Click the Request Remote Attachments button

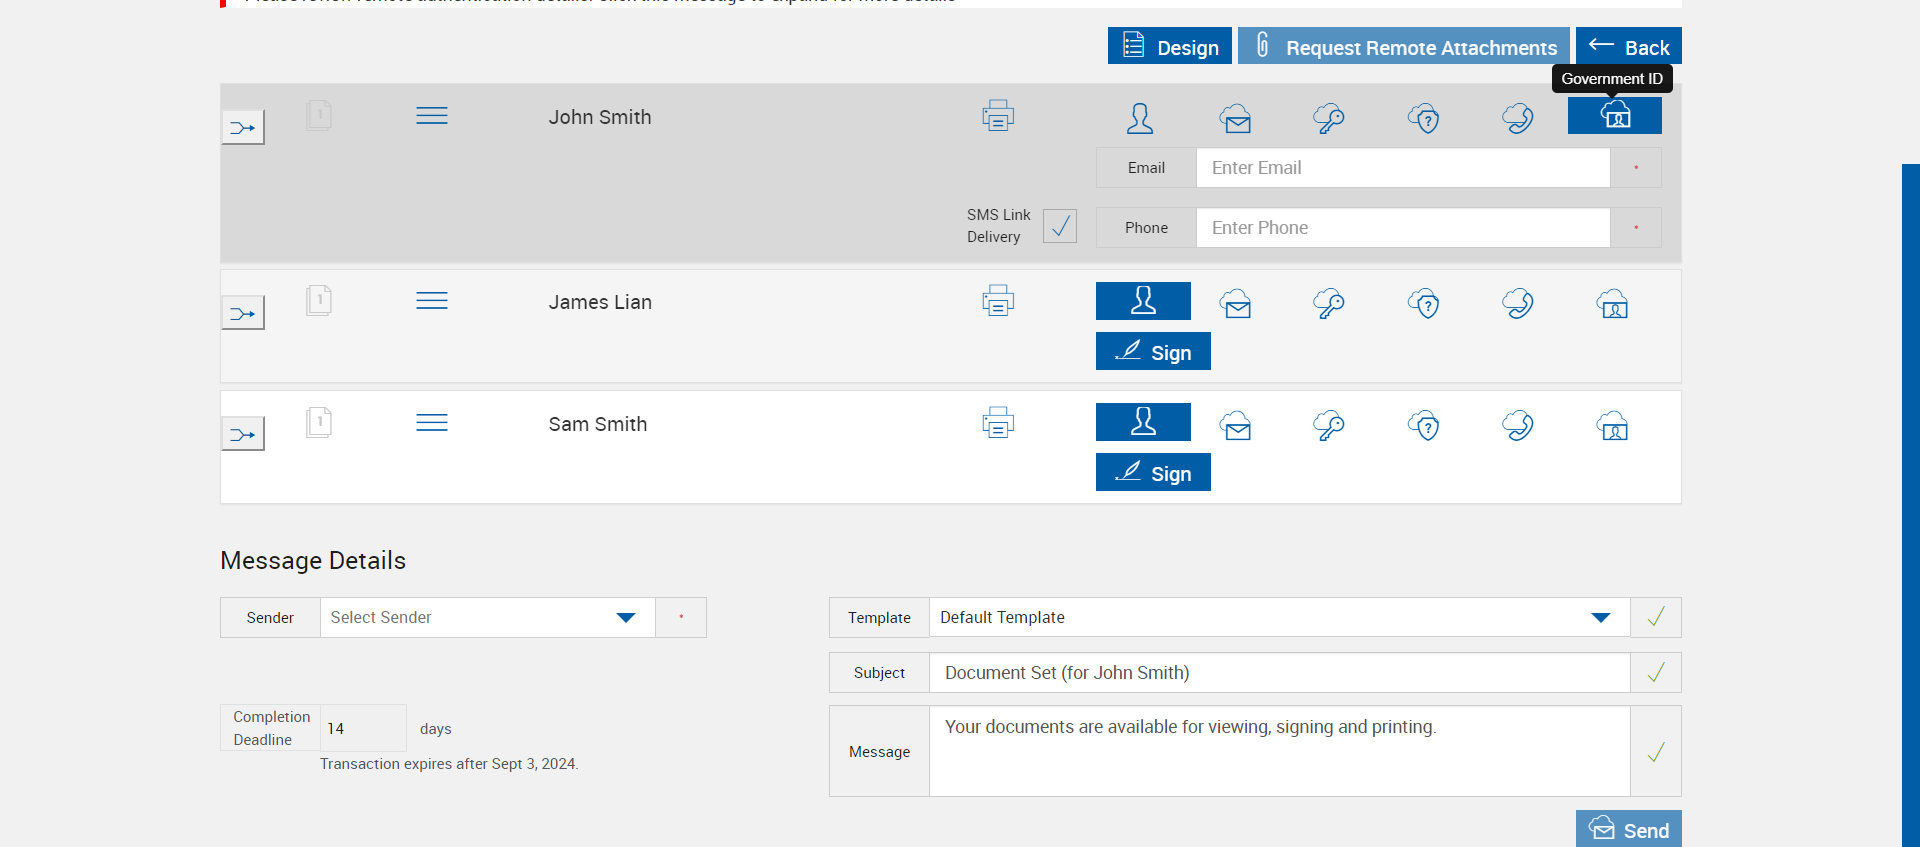tap(1404, 46)
